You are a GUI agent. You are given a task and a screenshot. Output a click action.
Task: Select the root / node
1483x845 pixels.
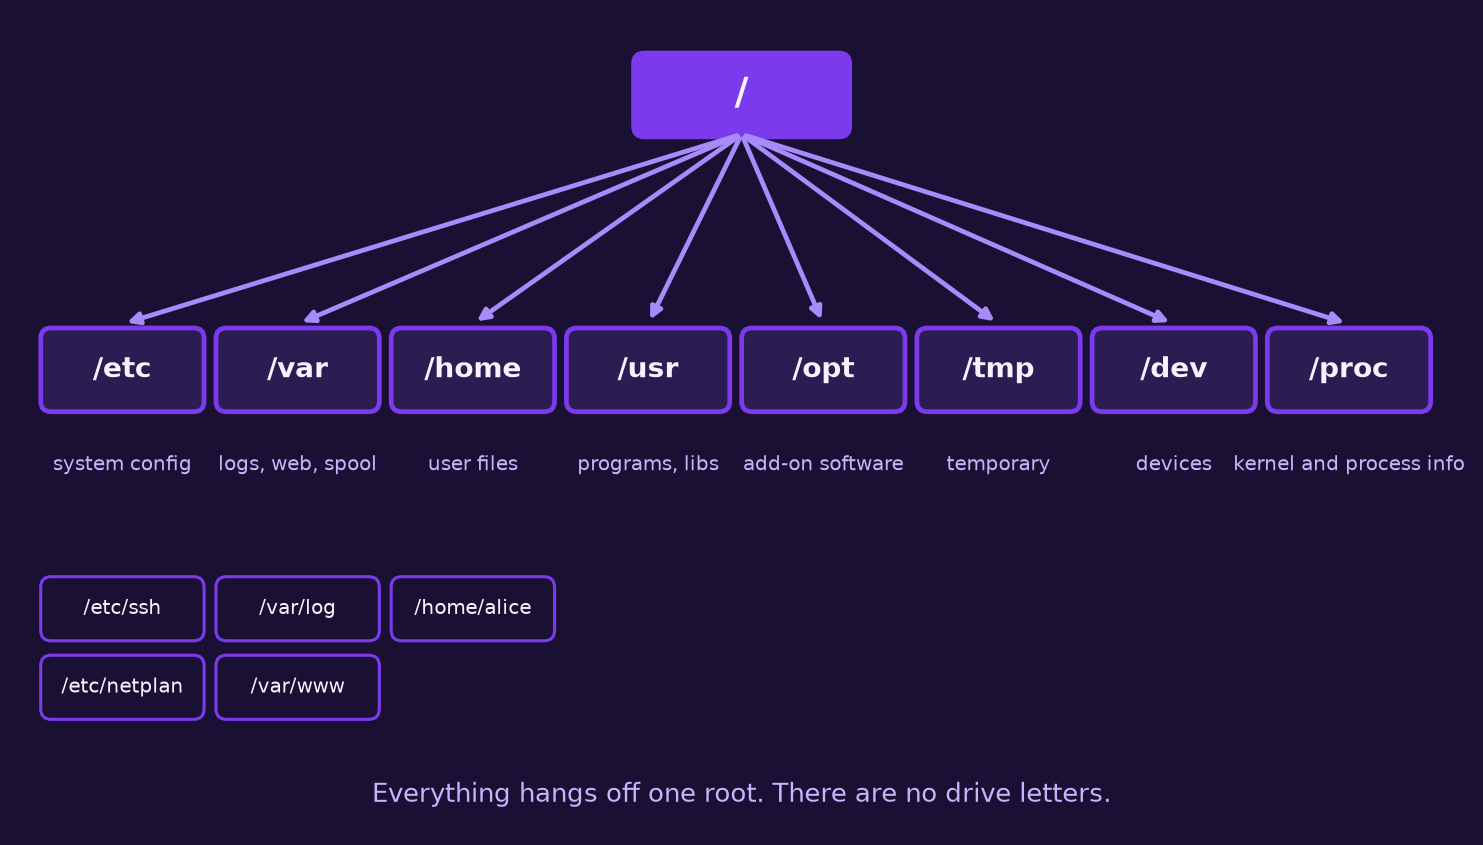pyautogui.click(x=741, y=95)
